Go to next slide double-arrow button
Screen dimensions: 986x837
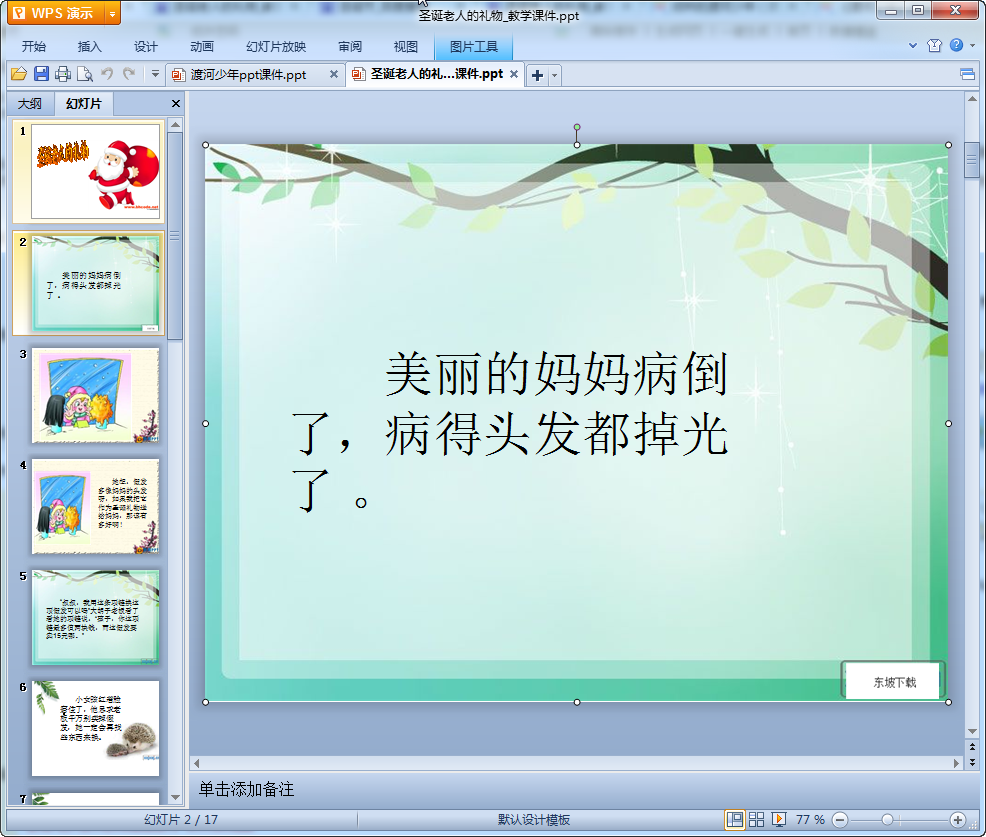pyautogui.click(x=972, y=762)
